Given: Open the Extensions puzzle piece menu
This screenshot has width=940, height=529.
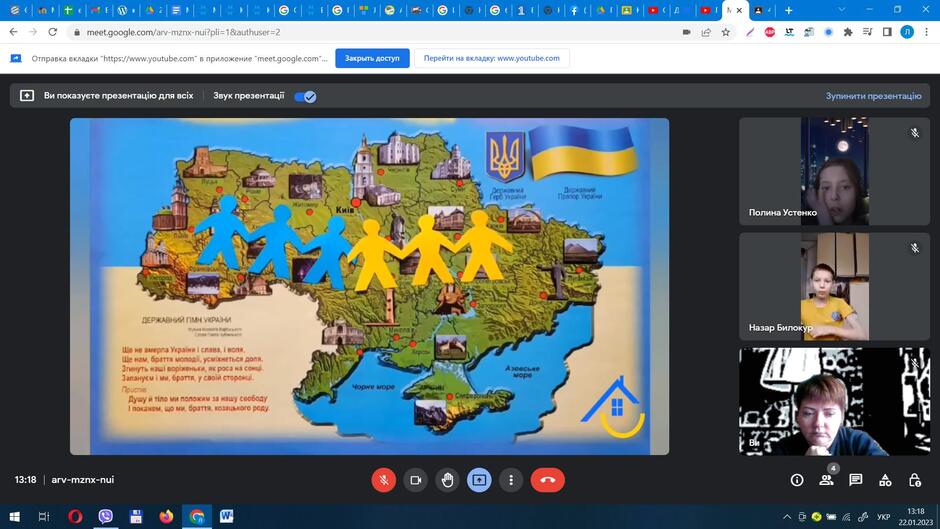Looking at the screenshot, I should (848, 32).
